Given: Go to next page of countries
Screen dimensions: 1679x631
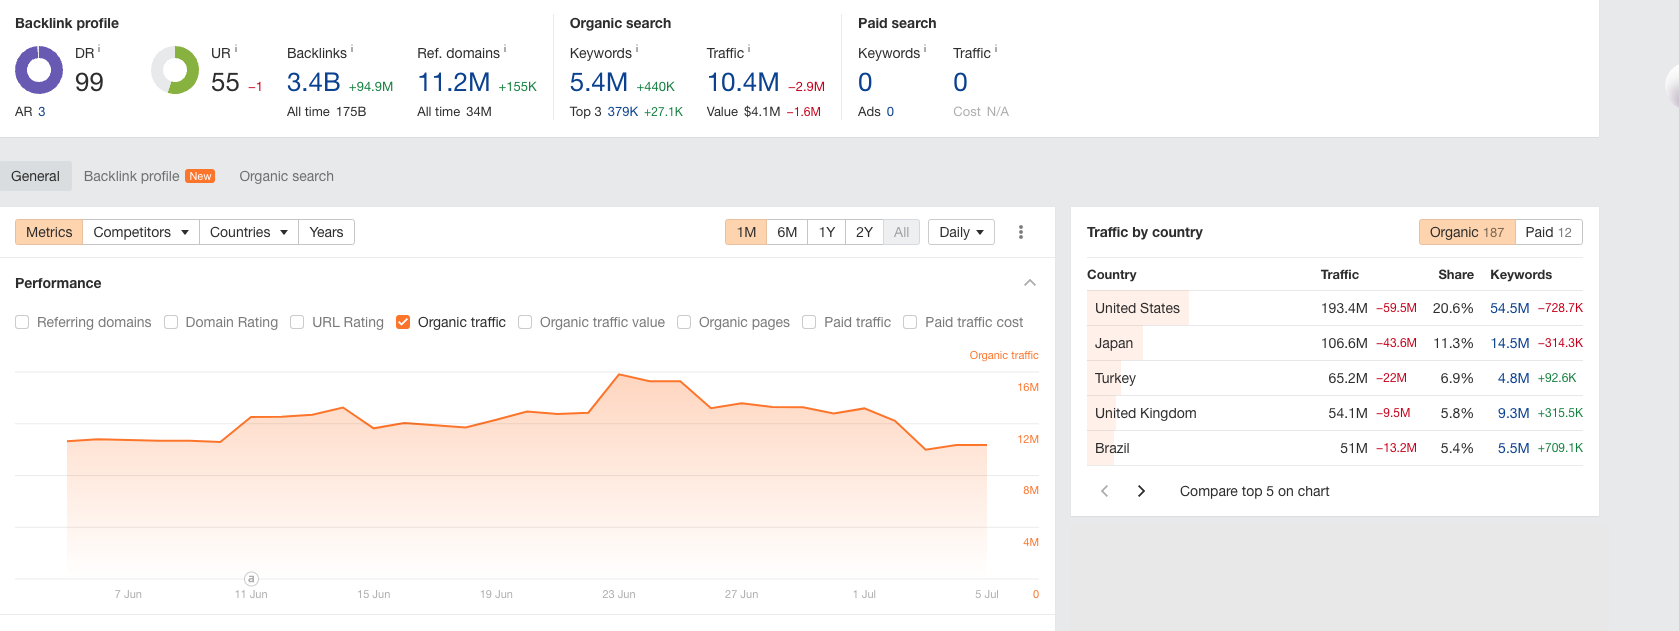Looking at the screenshot, I should pos(1141,491).
